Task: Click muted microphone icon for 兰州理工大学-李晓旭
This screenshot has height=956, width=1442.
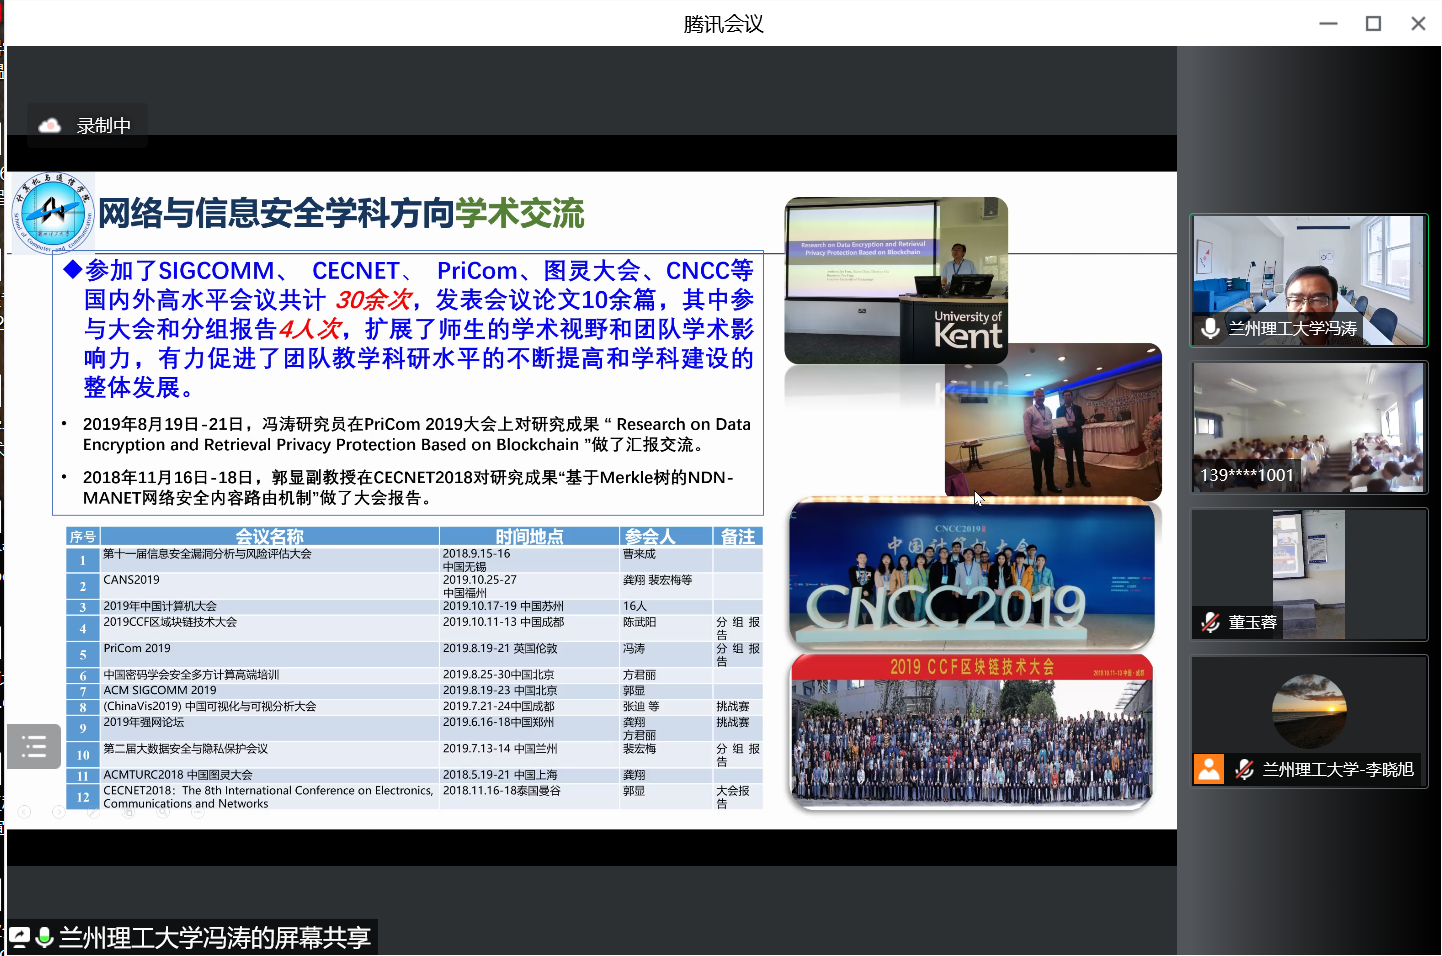Action: click(x=1245, y=769)
